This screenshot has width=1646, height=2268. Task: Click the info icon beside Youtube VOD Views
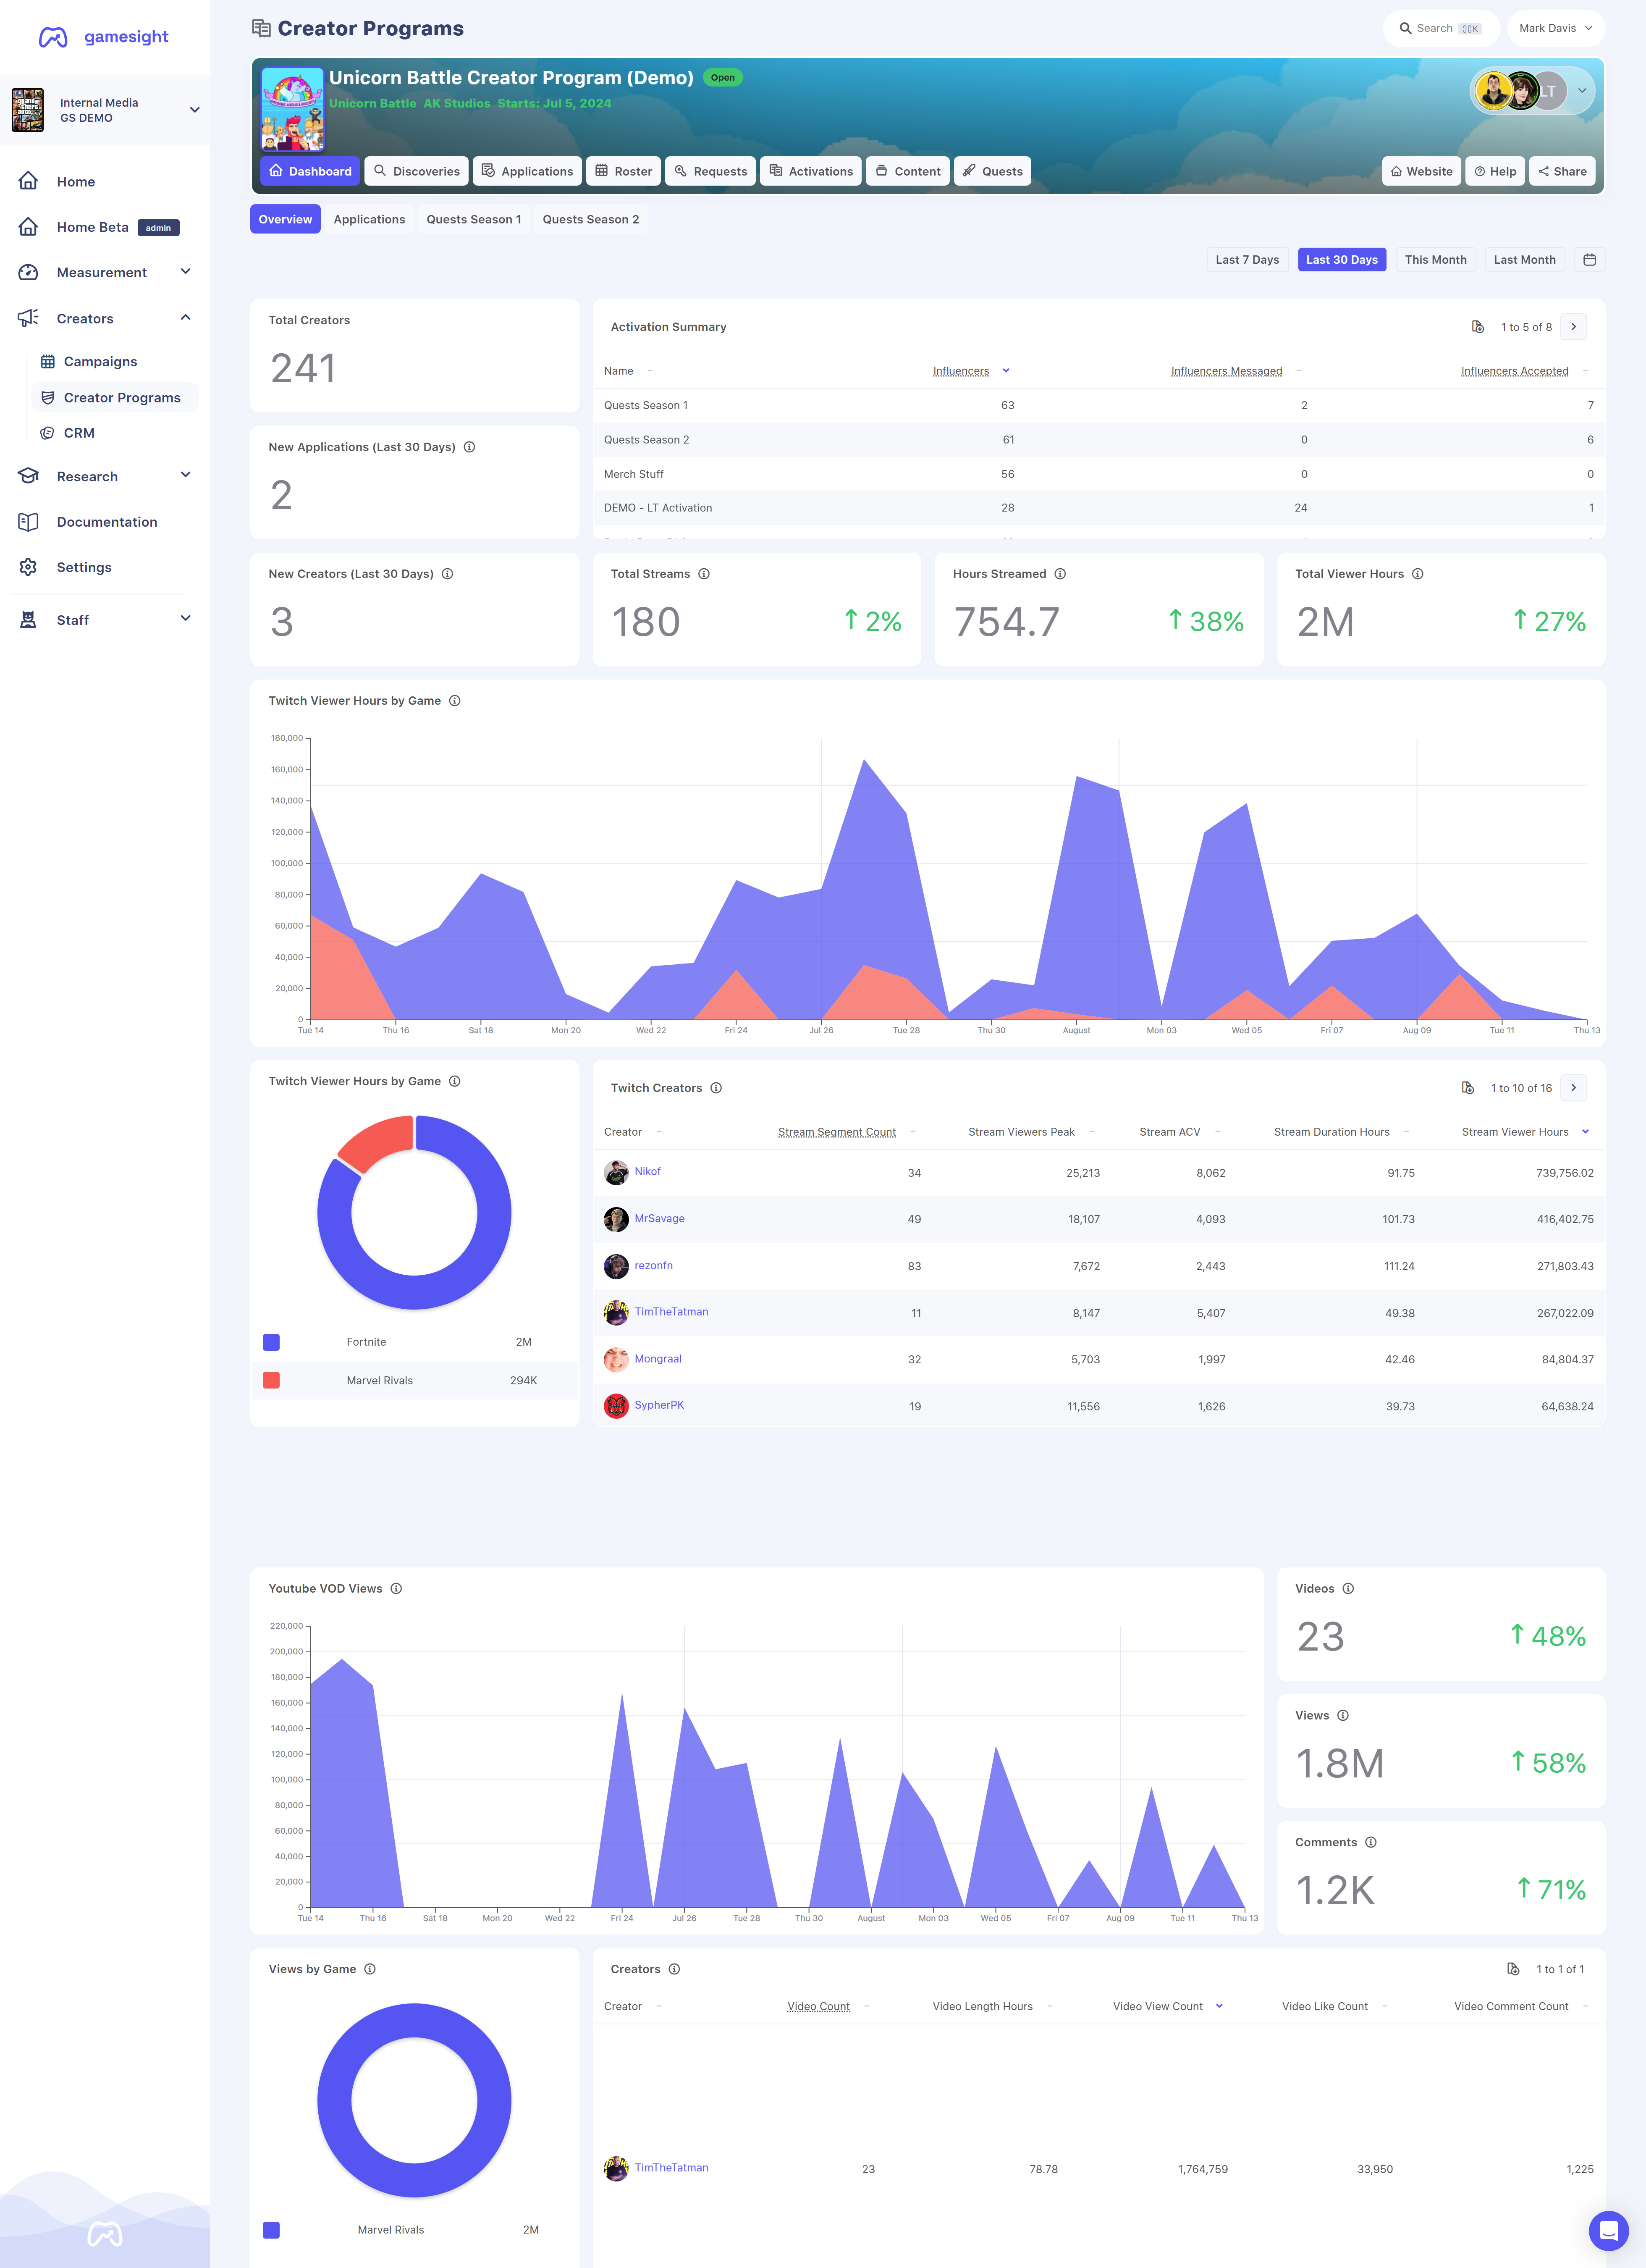[396, 1588]
